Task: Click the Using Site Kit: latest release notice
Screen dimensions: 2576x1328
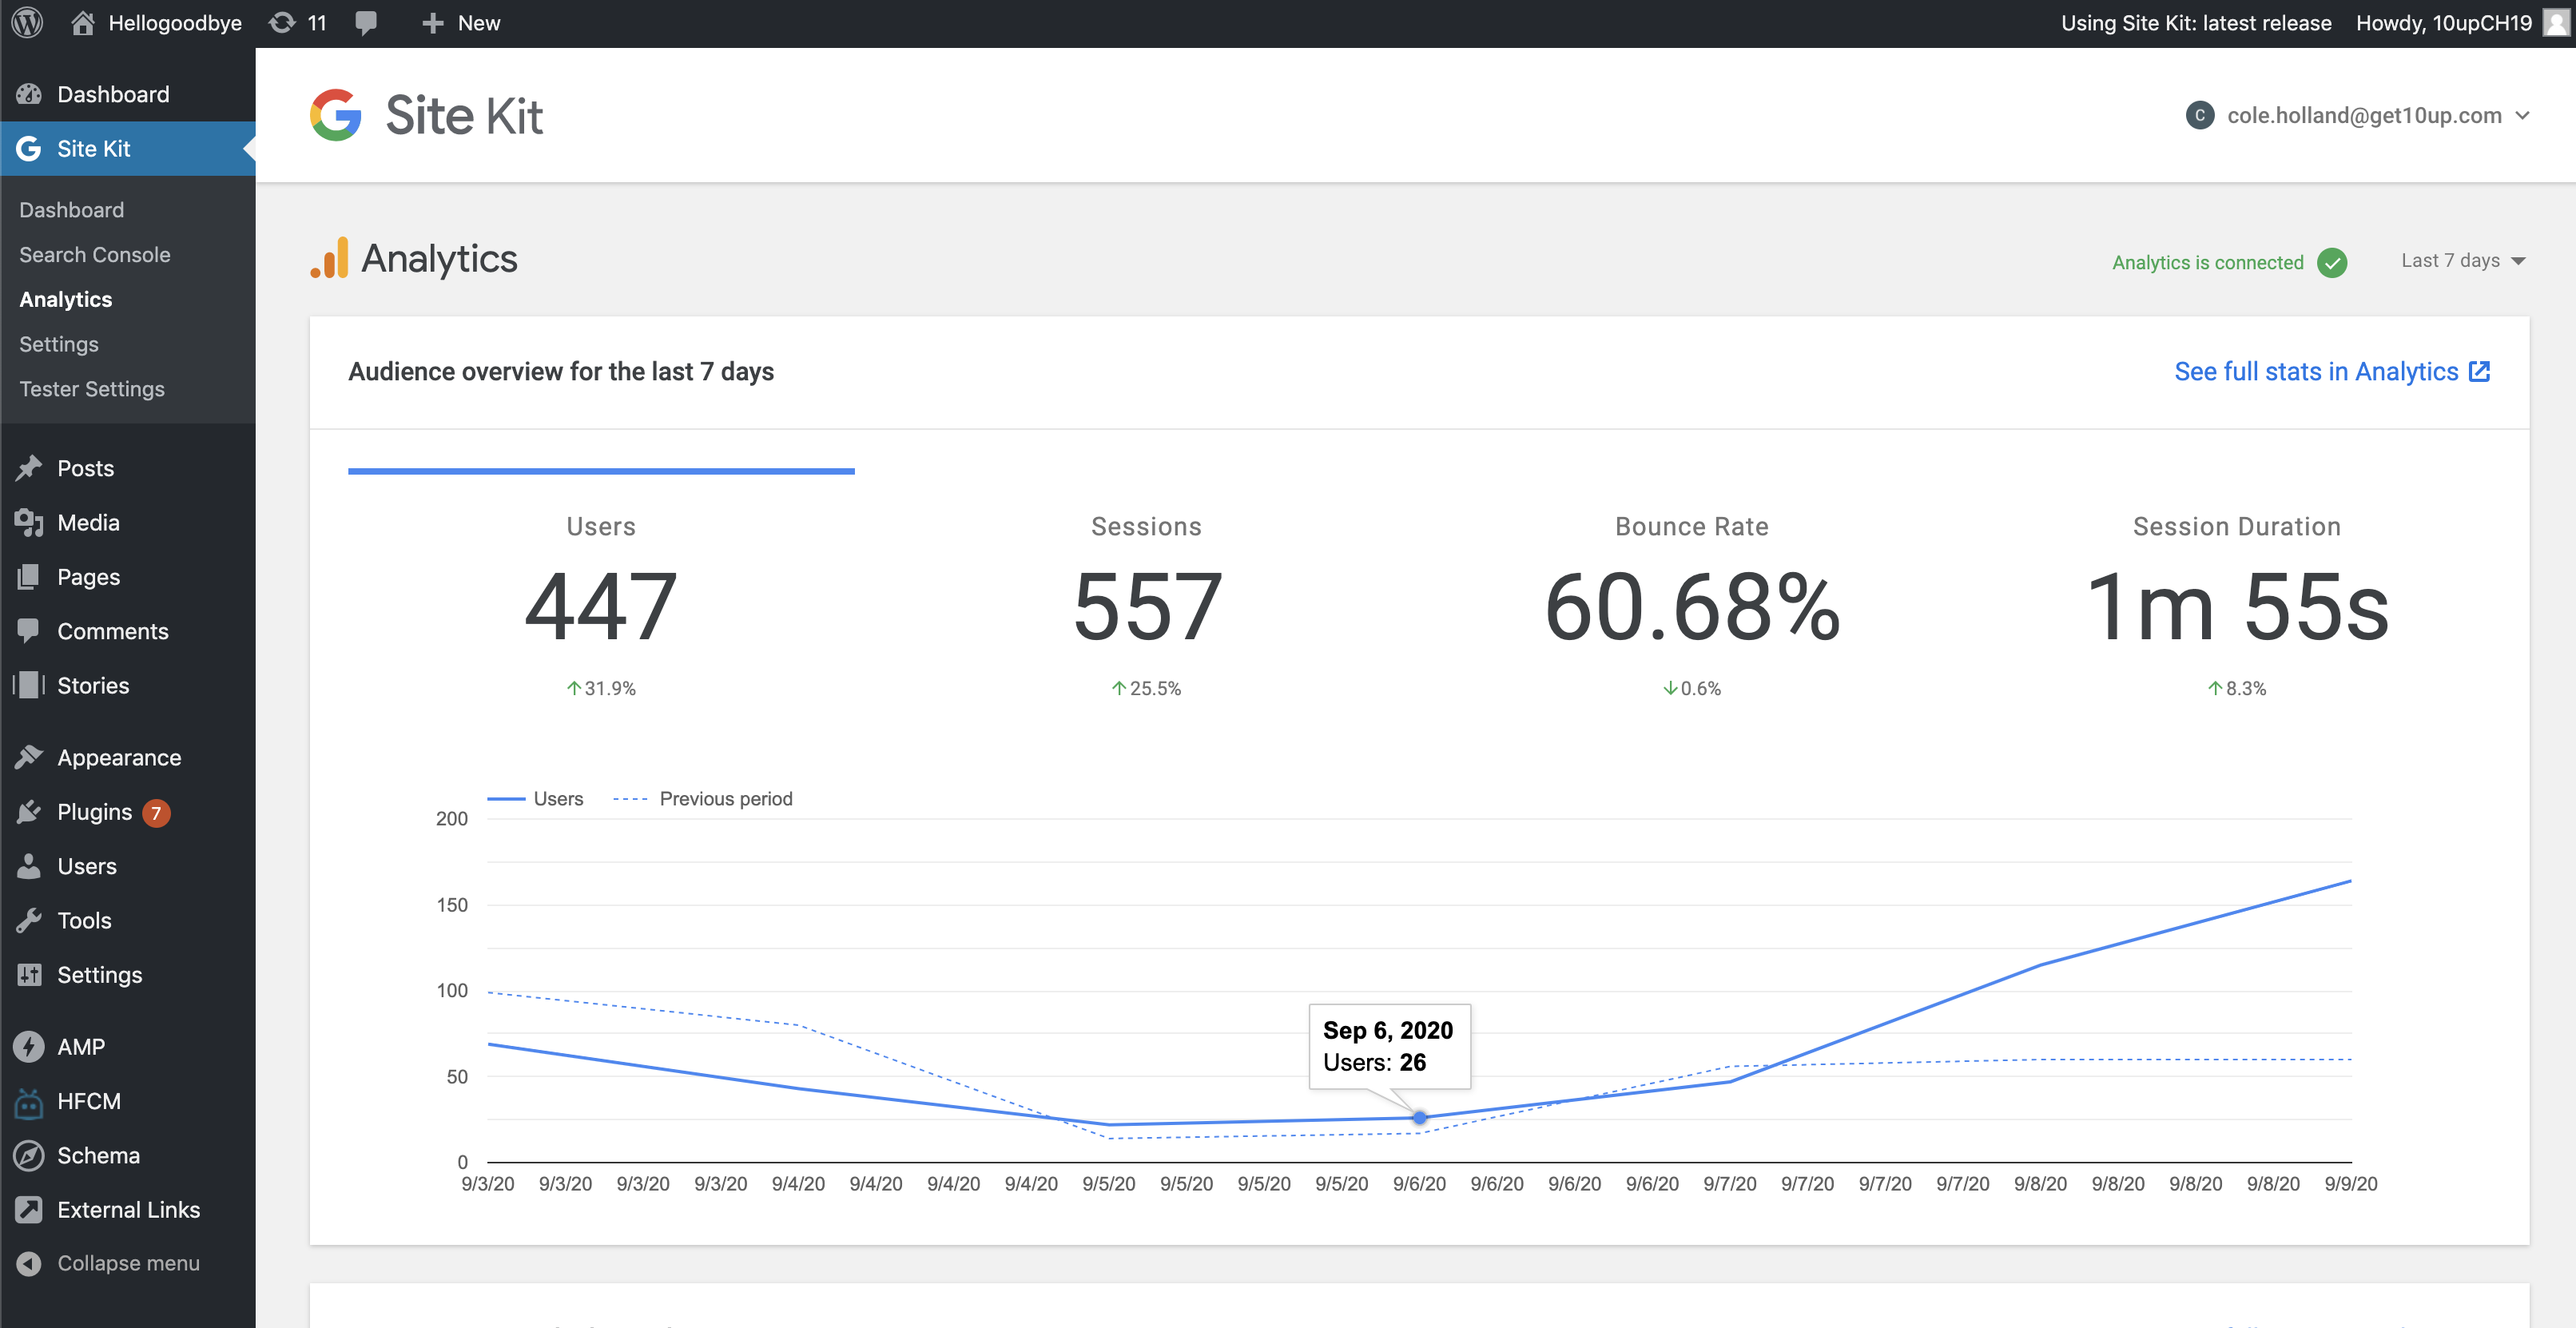Action: click(2196, 23)
